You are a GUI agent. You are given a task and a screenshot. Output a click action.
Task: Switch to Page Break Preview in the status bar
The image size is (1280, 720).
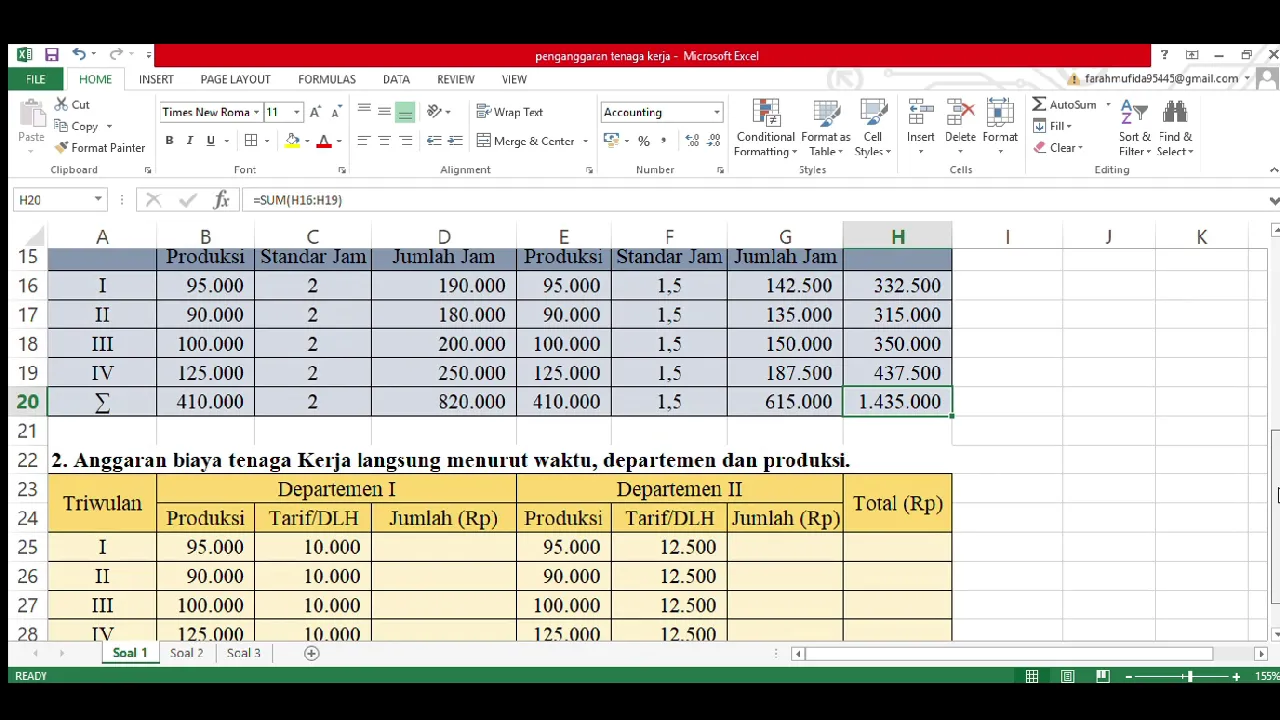coord(1103,677)
